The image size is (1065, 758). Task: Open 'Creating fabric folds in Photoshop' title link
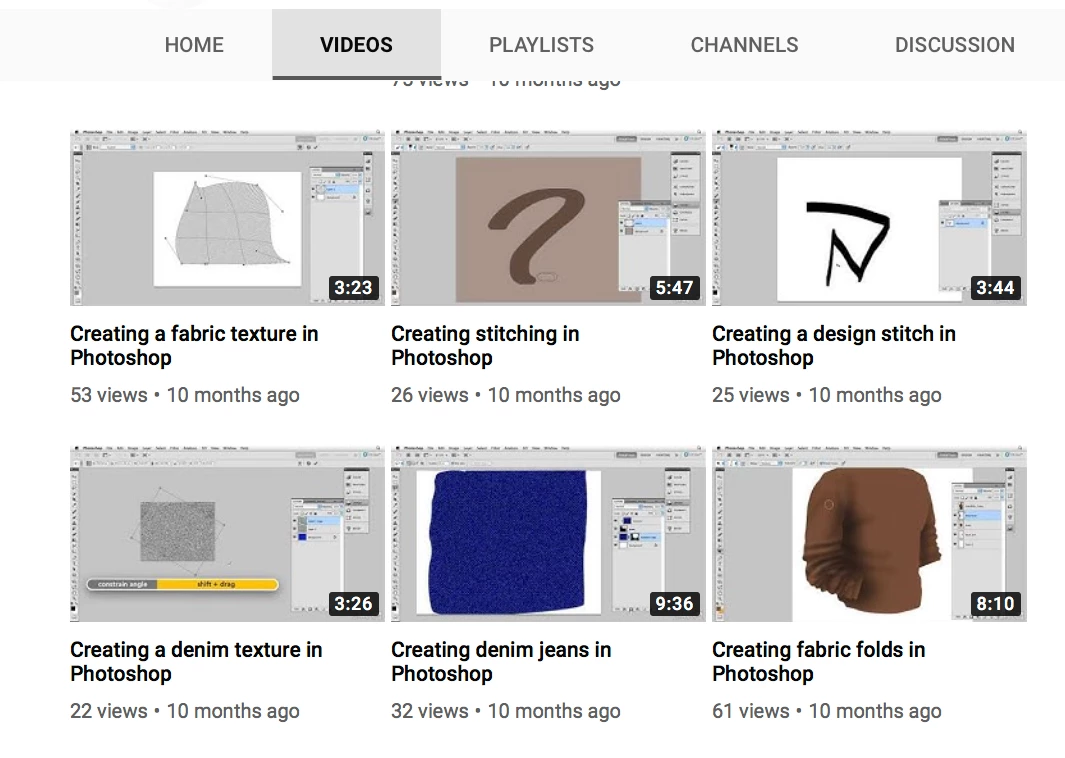point(818,662)
